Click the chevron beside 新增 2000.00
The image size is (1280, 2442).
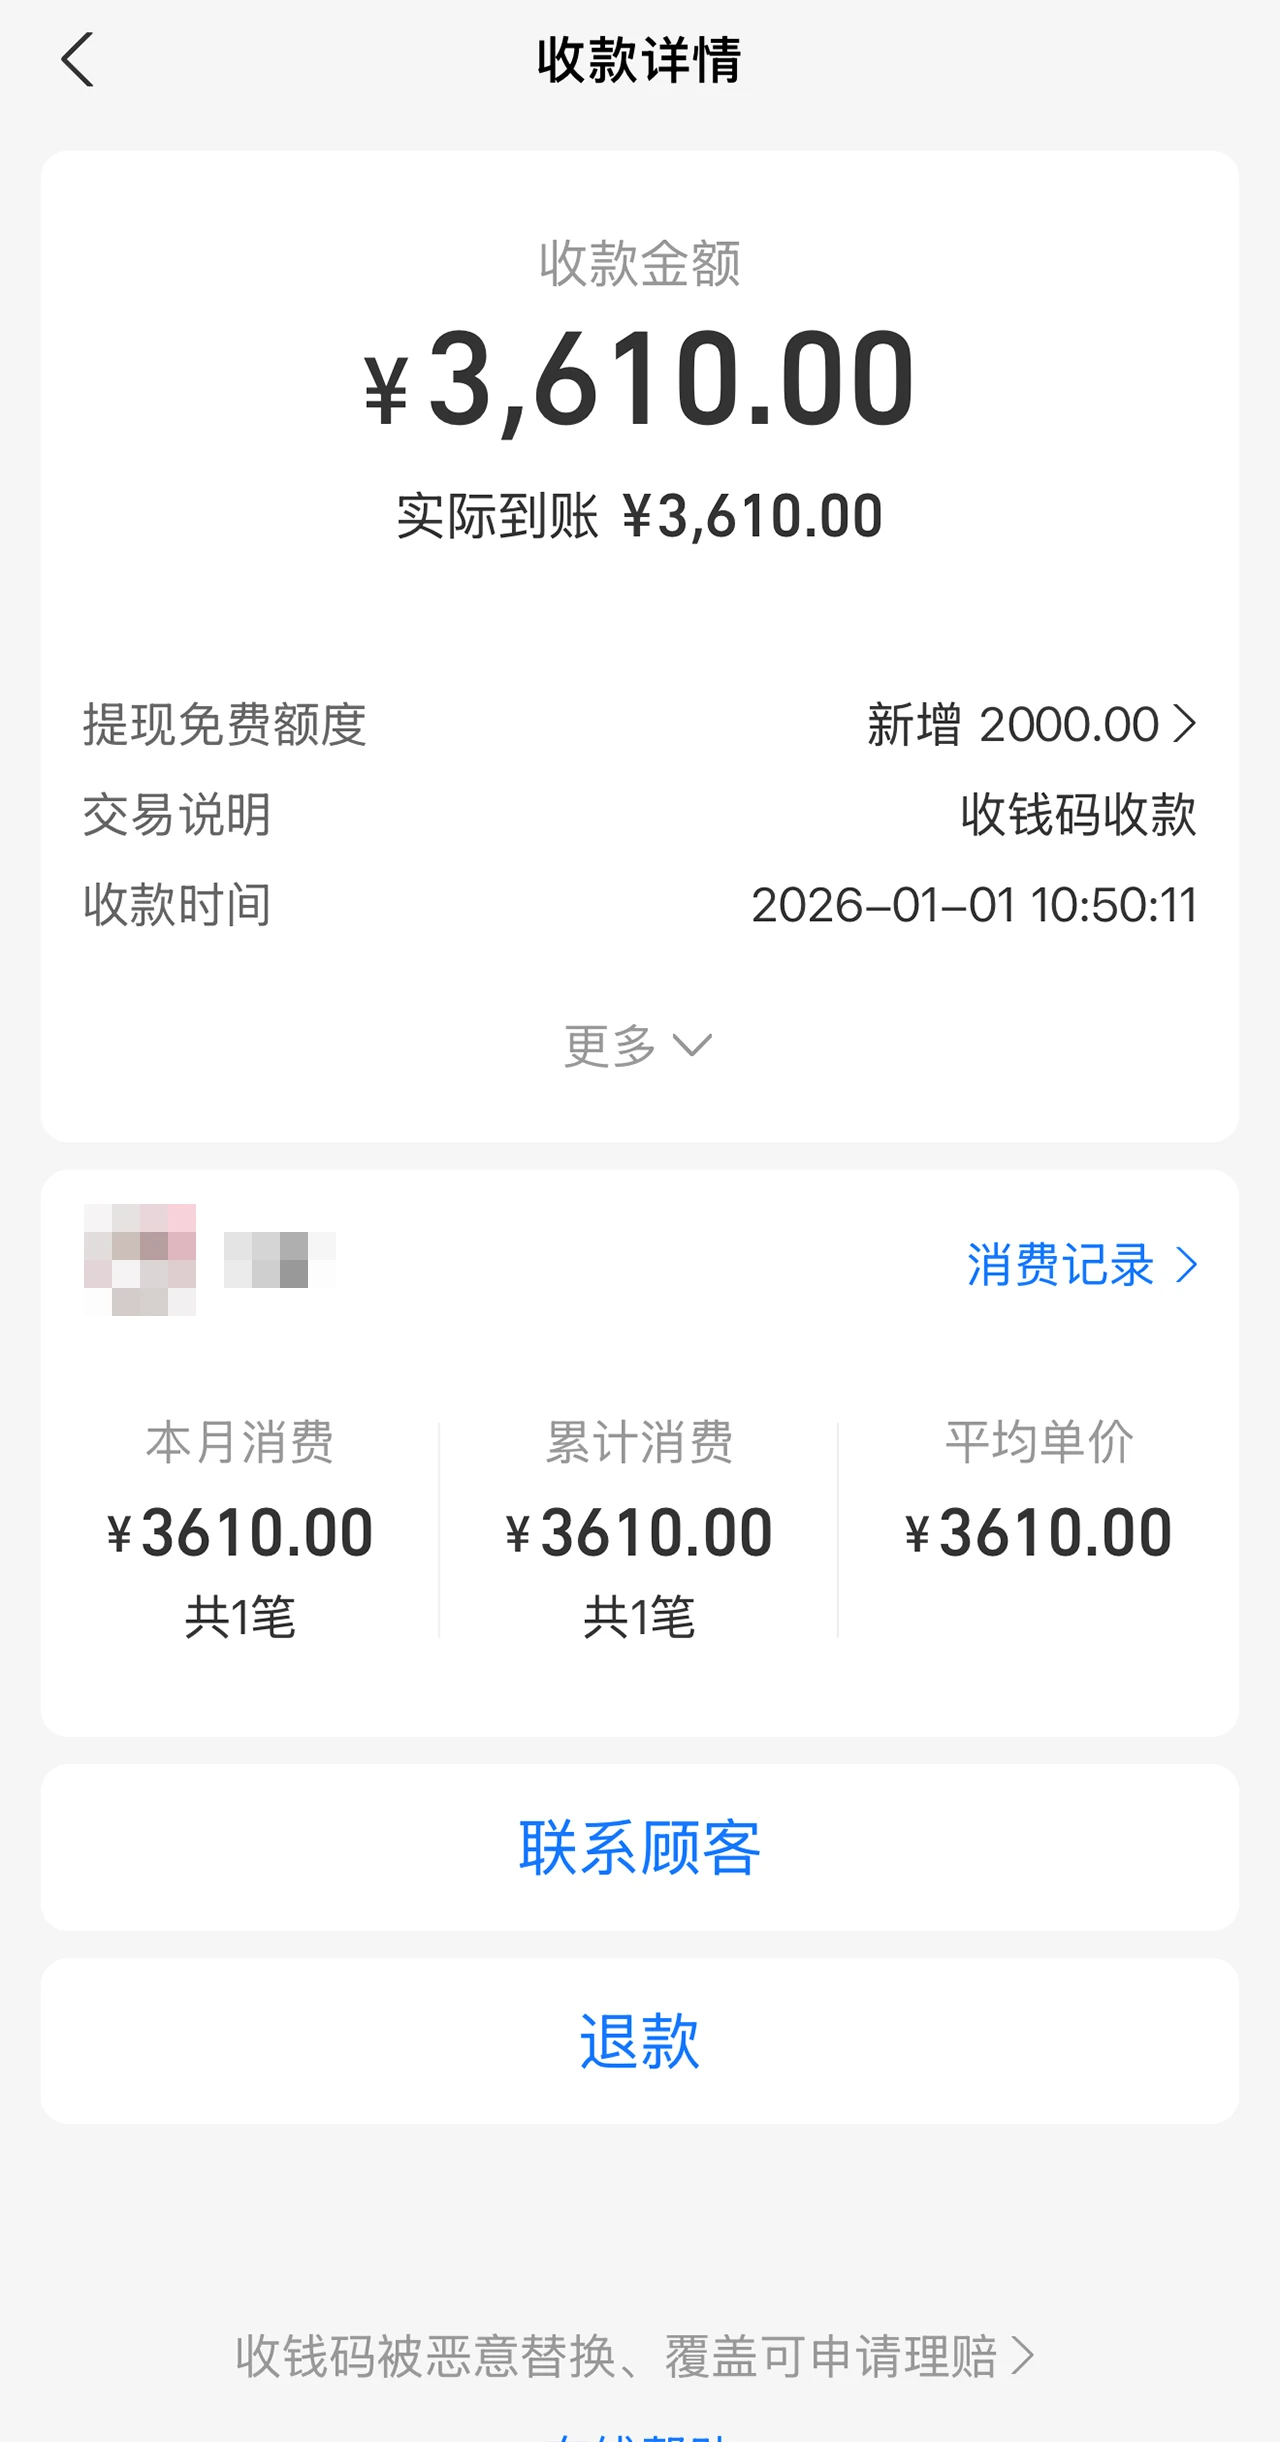1185,724
